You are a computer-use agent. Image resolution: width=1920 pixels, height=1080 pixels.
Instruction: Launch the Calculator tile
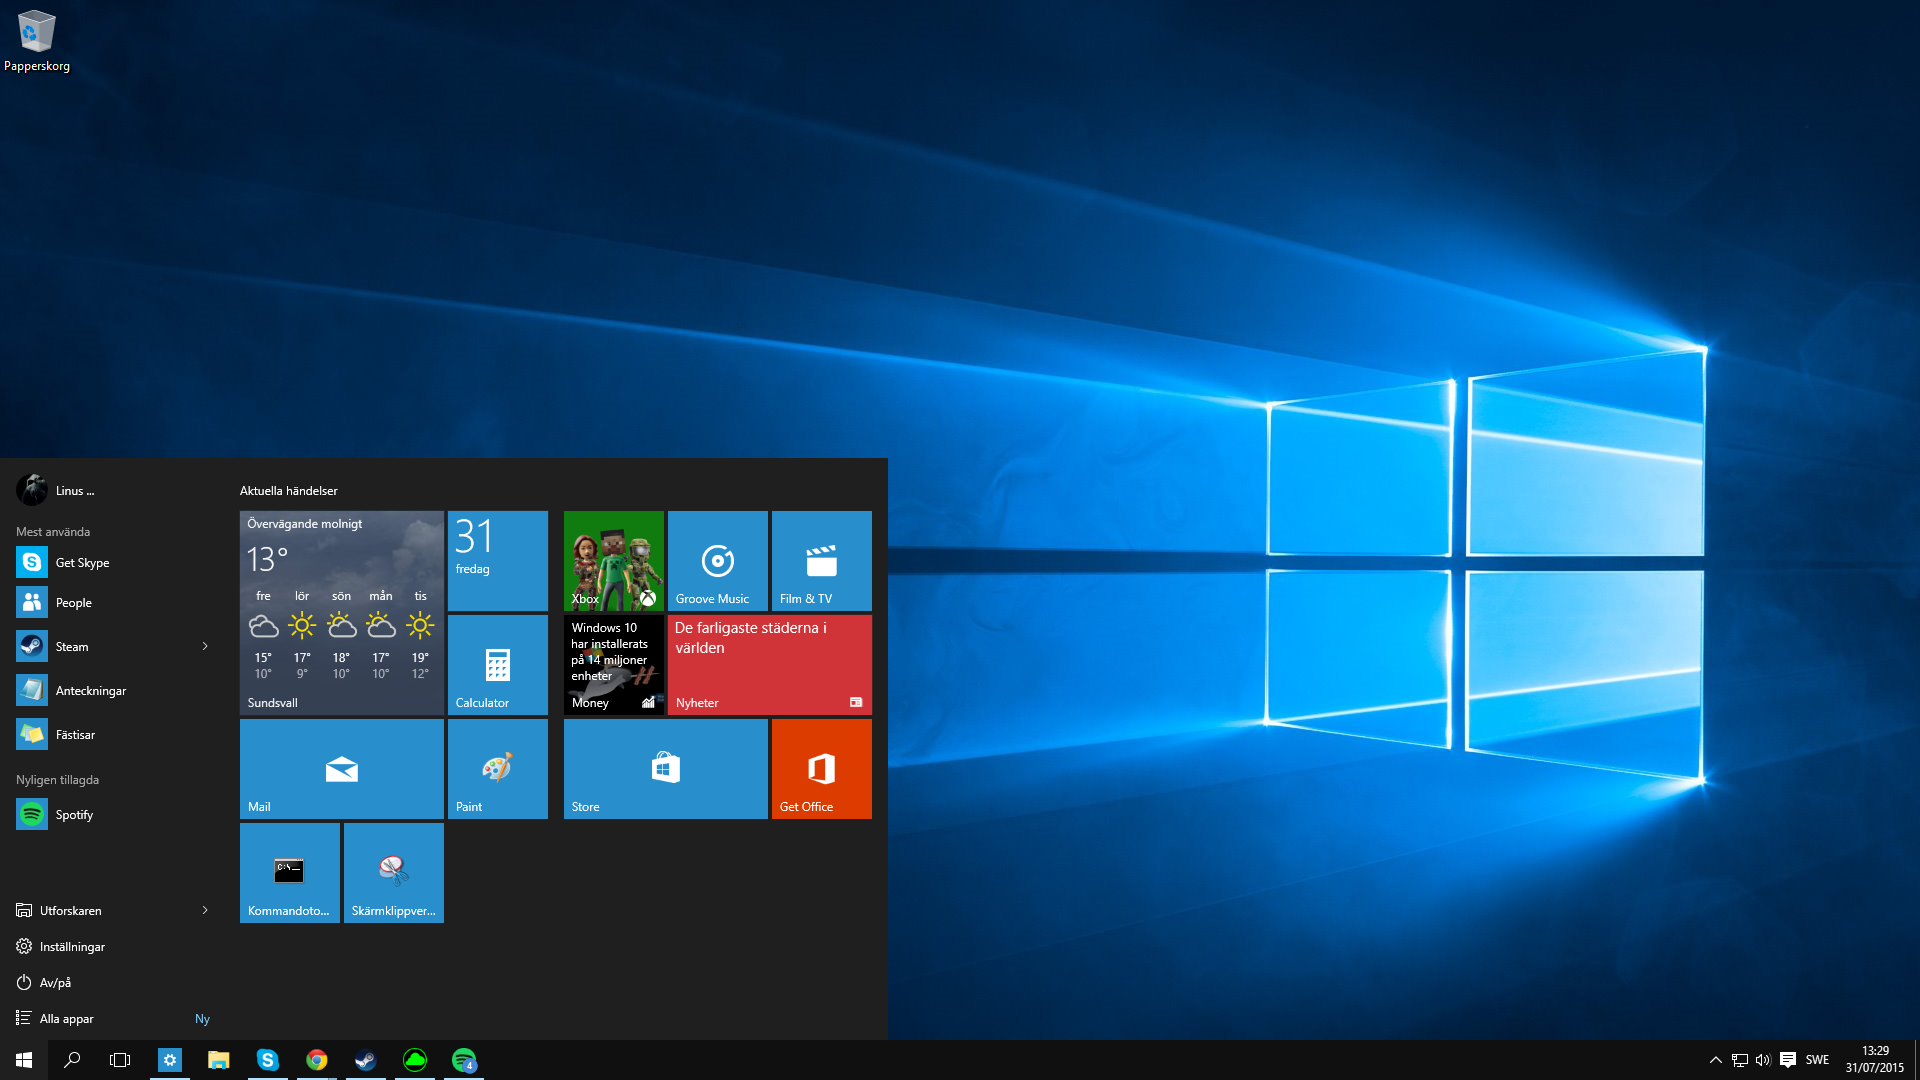[497, 664]
